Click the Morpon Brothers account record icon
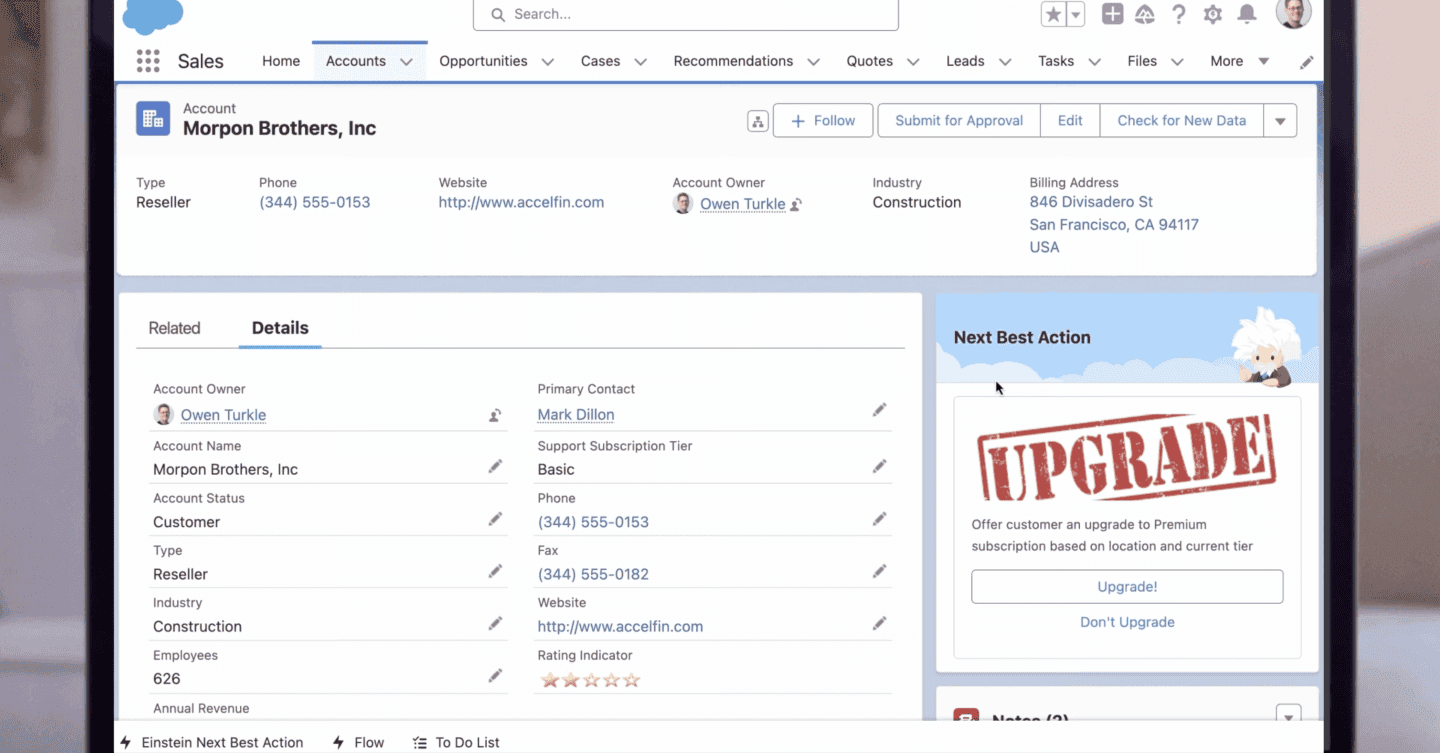The width and height of the screenshot is (1440, 753). pyautogui.click(x=153, y=119)
